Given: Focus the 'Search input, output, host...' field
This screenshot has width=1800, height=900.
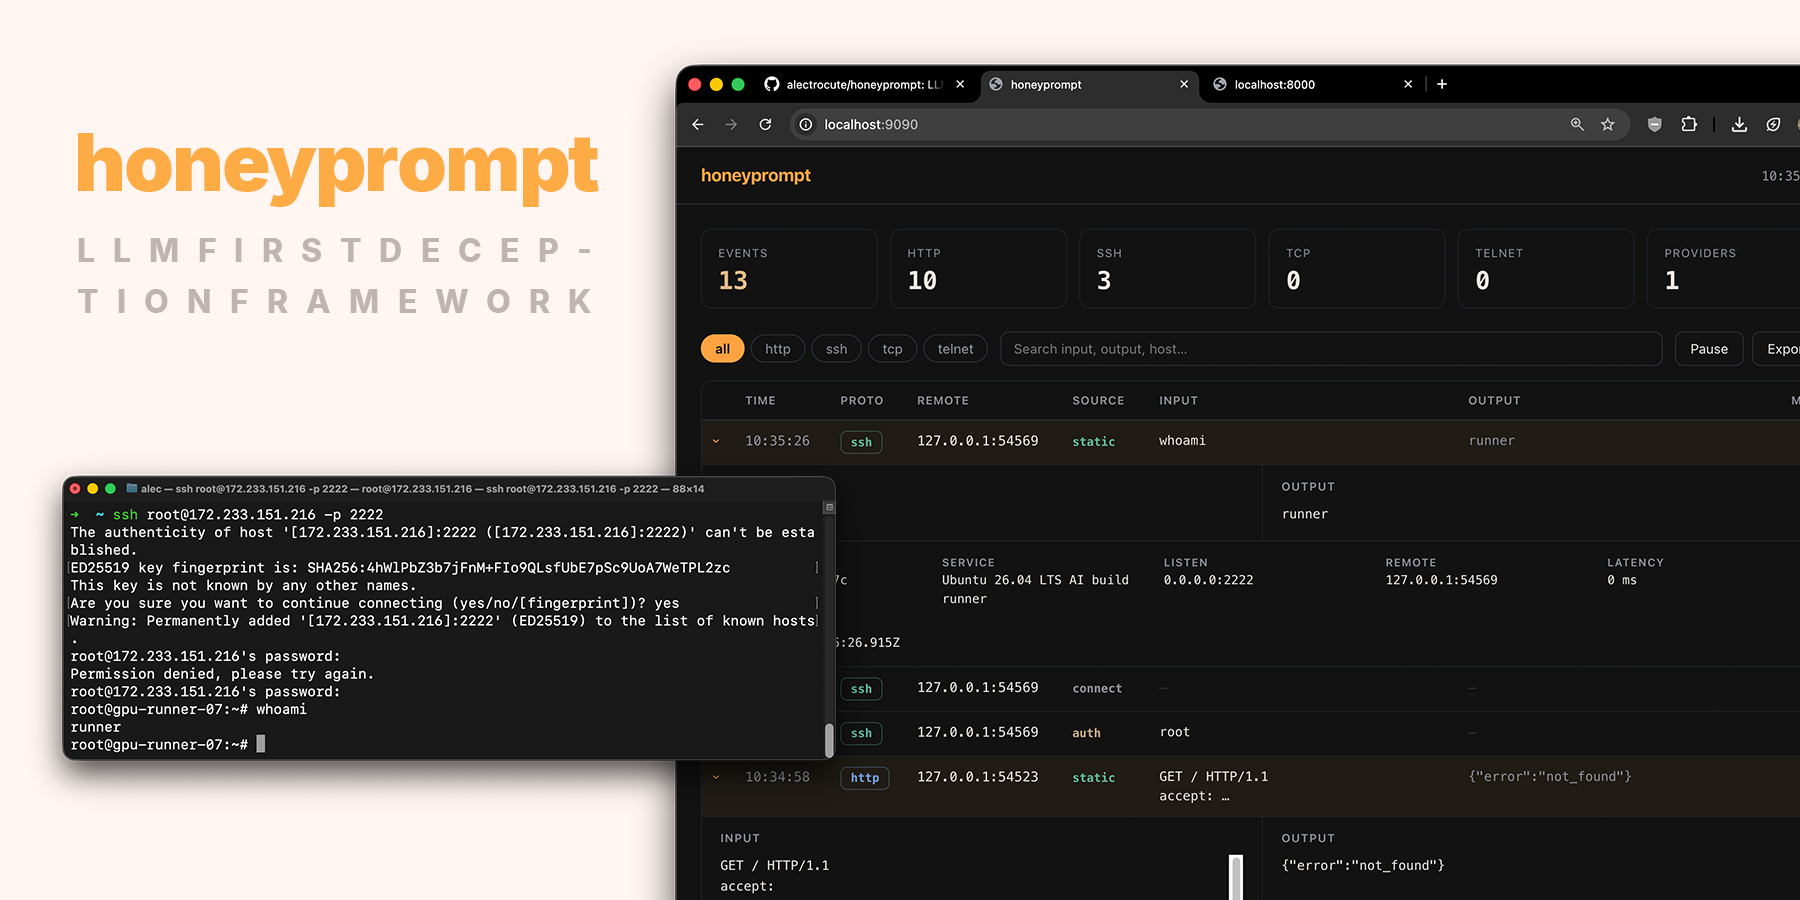Looking at the screenshot, I should click(1331, 349).
